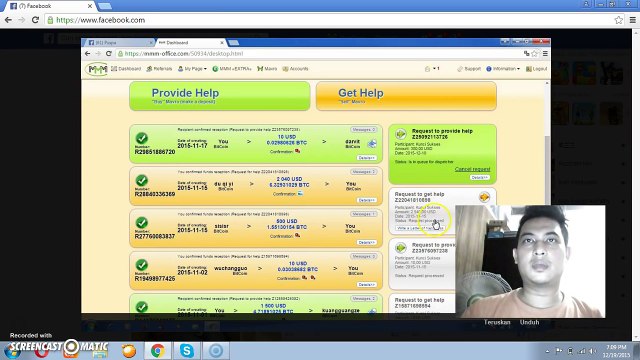
Task: Click the Provide Help button
Action: coord(220,96)
